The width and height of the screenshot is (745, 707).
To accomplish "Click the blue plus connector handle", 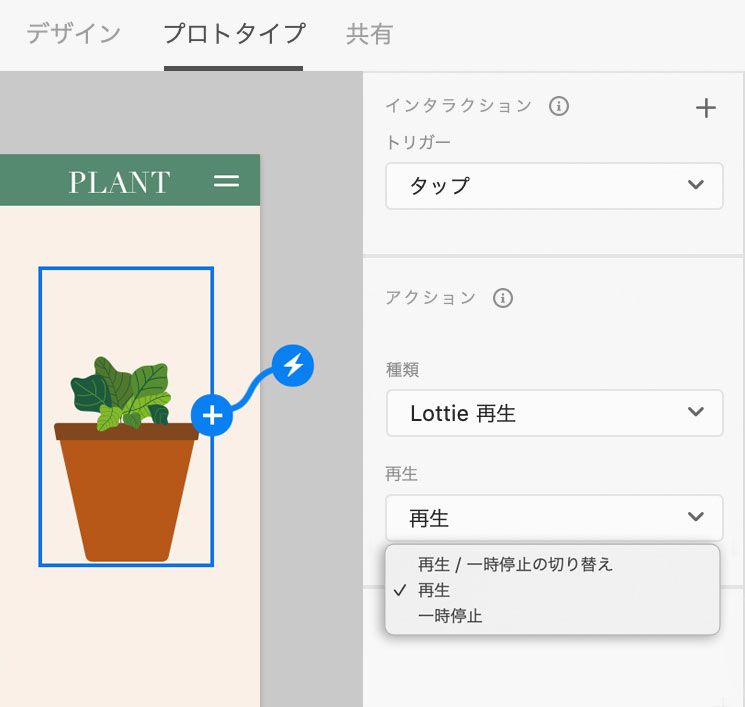I will pos(212,415).
